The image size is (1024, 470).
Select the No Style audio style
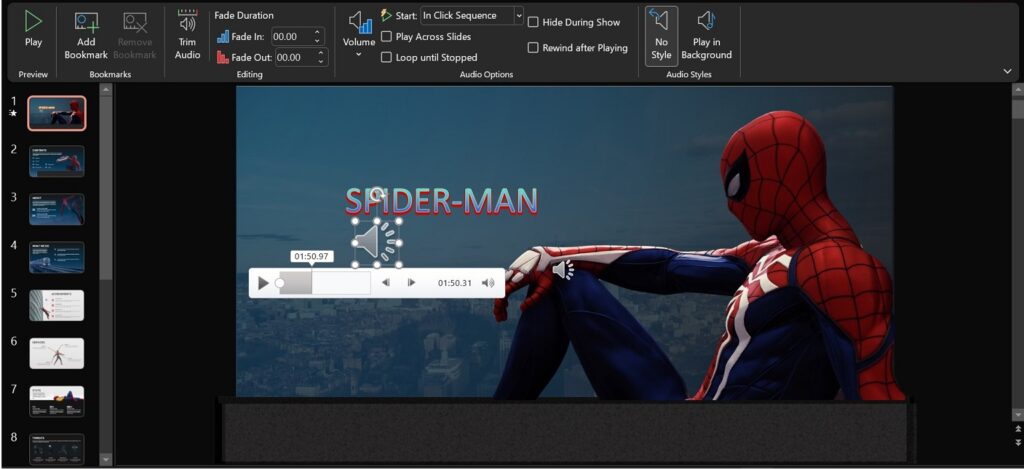661,35
